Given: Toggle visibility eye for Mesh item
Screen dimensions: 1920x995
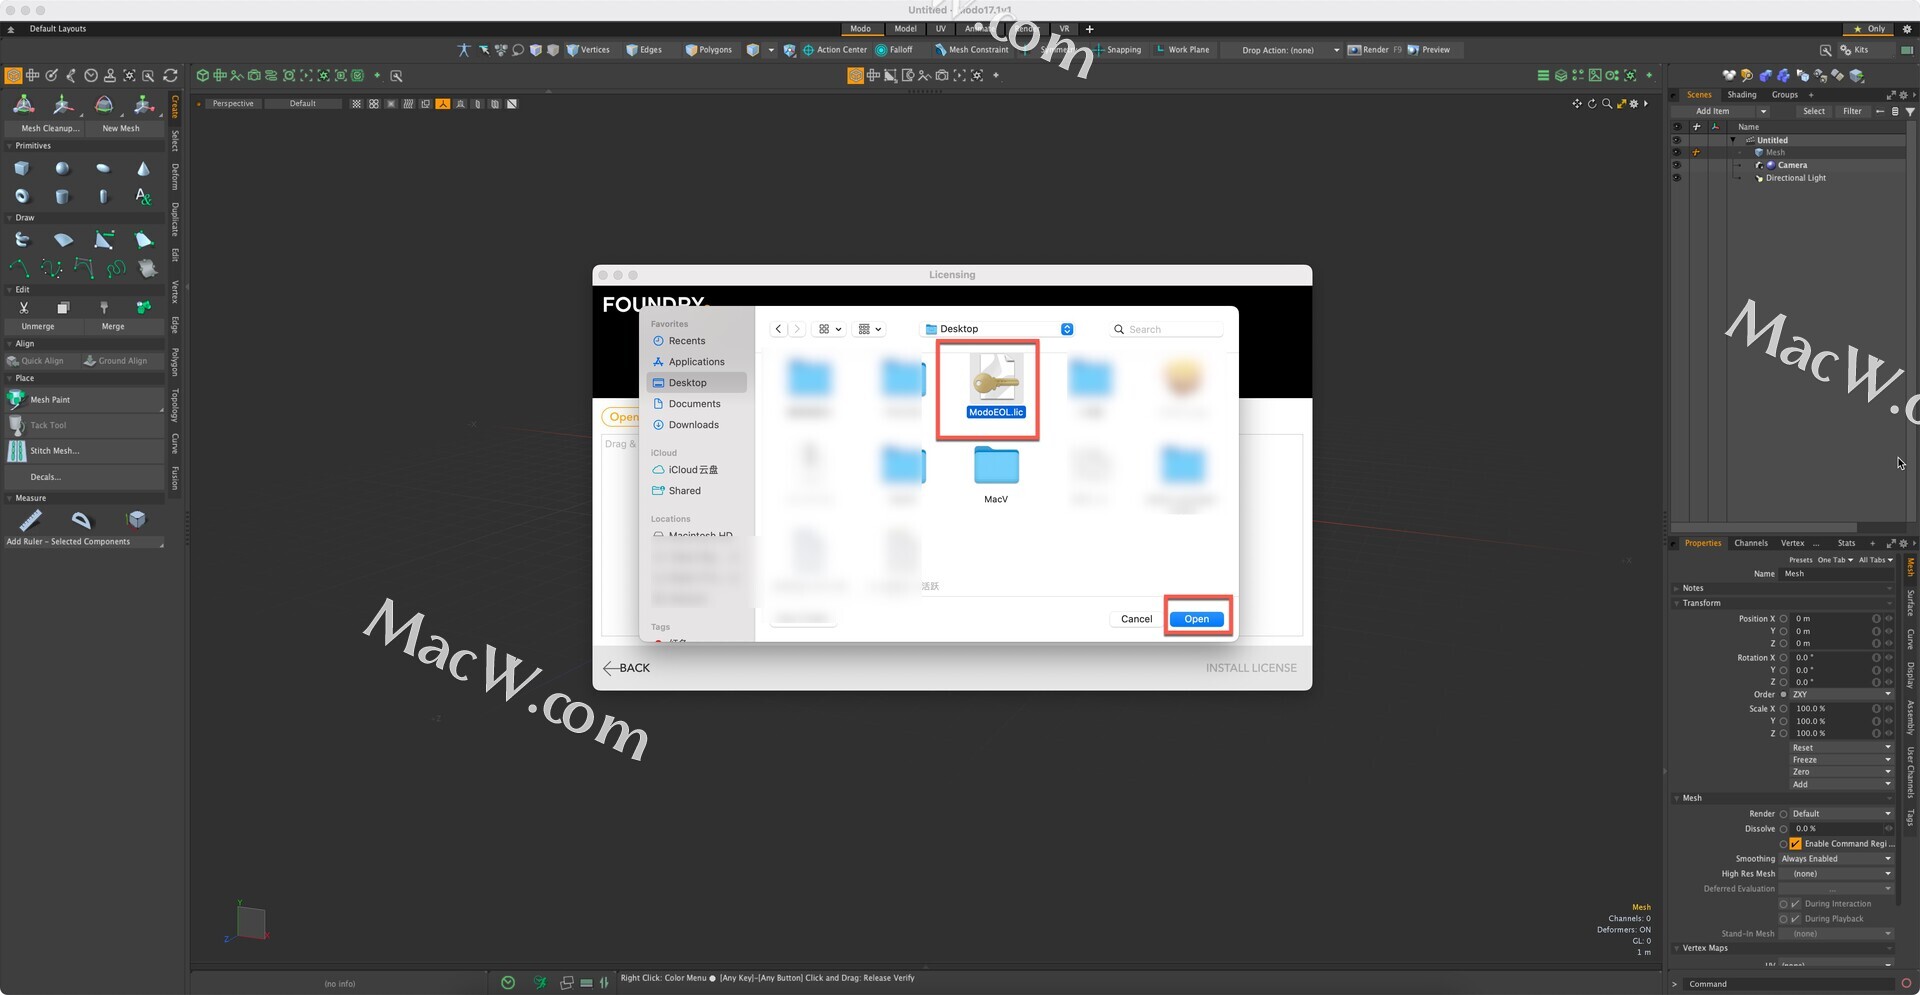Looking at the screenshot, I should (1677, 153).
